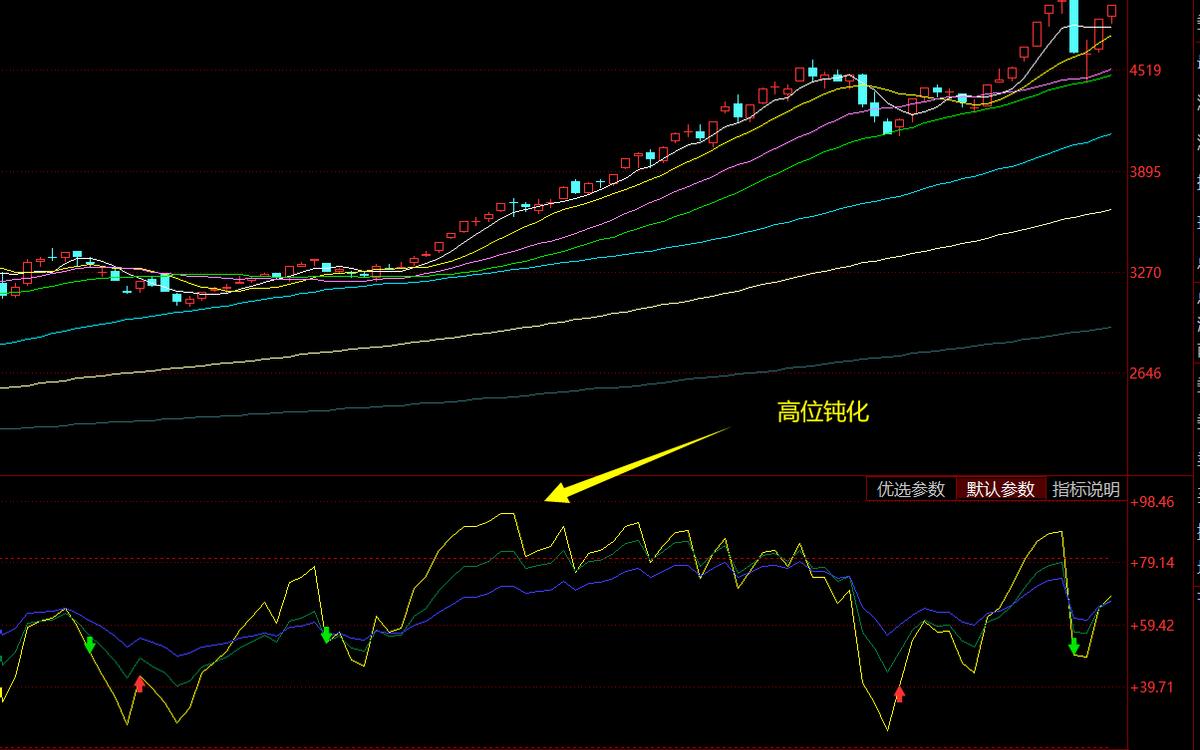1200x750 pixels.
Task: Switch to the 默认参数 tab
Action: [x=1000, y=489]
